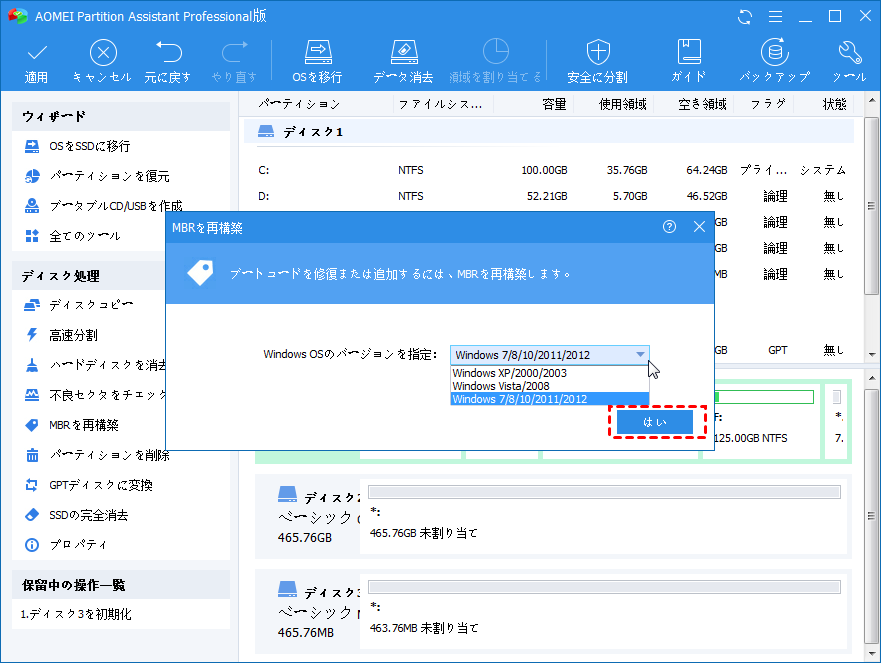Click partition list scrollbar up arrow
The width and height of the screenshot is (881, 663).
click(872, 101)
